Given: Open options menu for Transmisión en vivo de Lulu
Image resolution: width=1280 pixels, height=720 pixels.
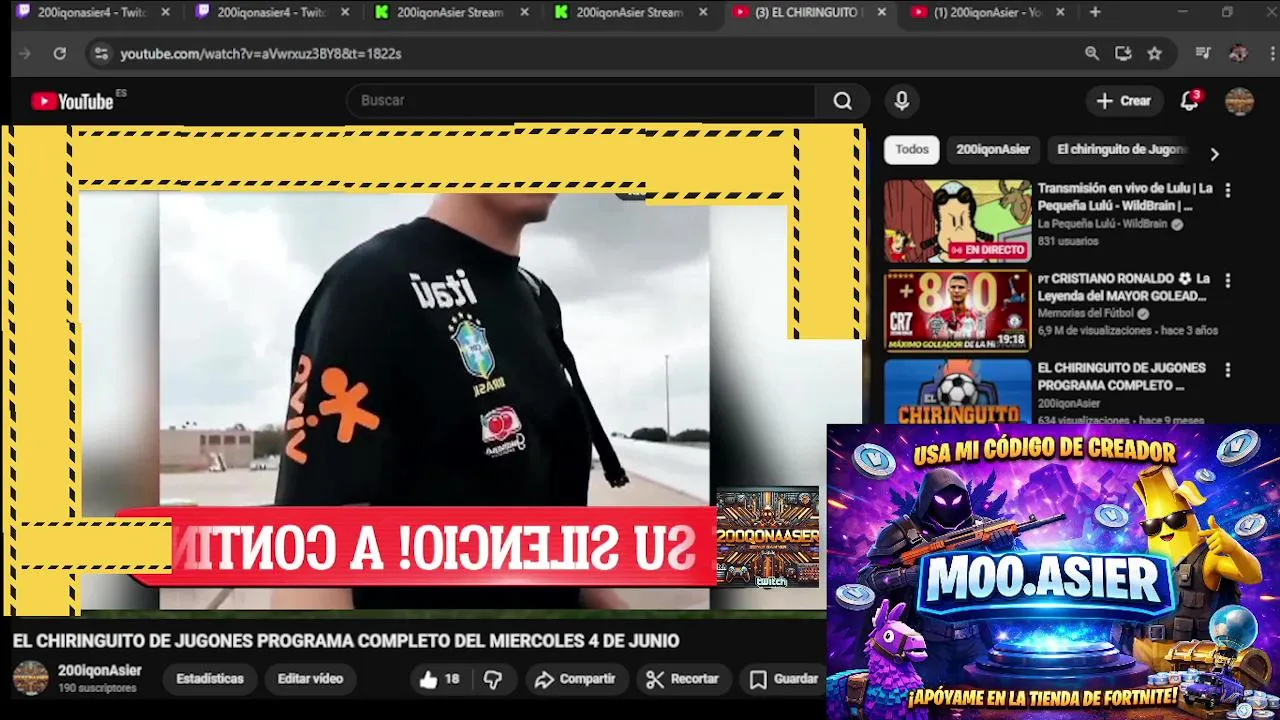Looking at the screenshot, I should point(1228,190).
